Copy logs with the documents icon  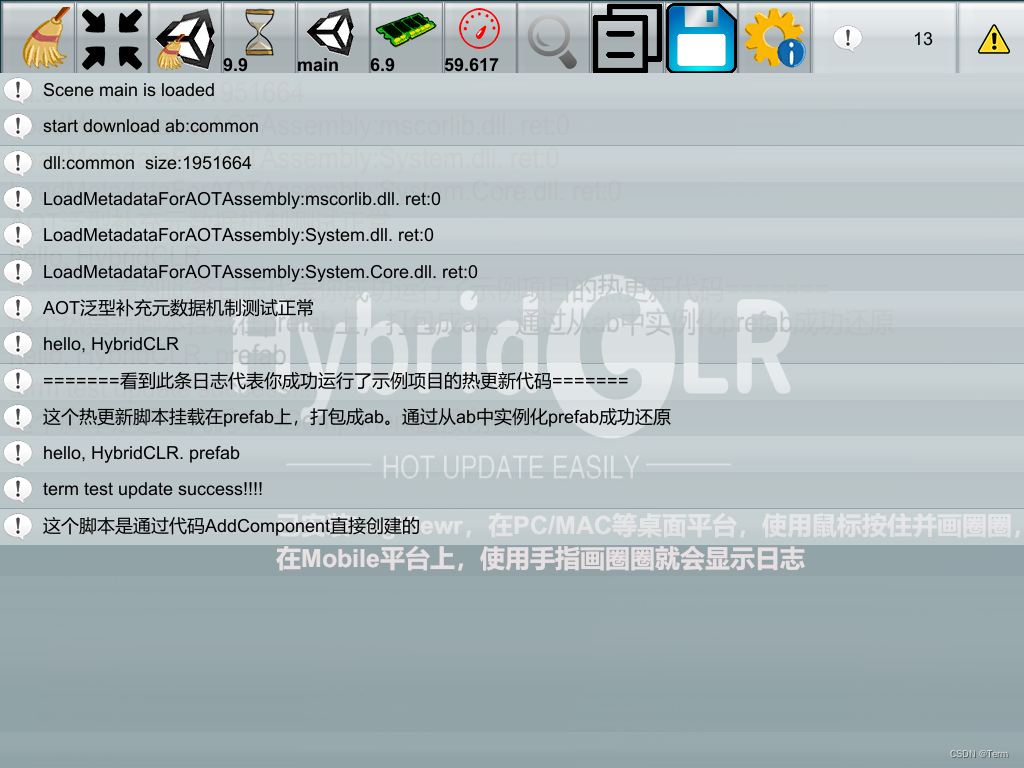click(x=627, y=37)
